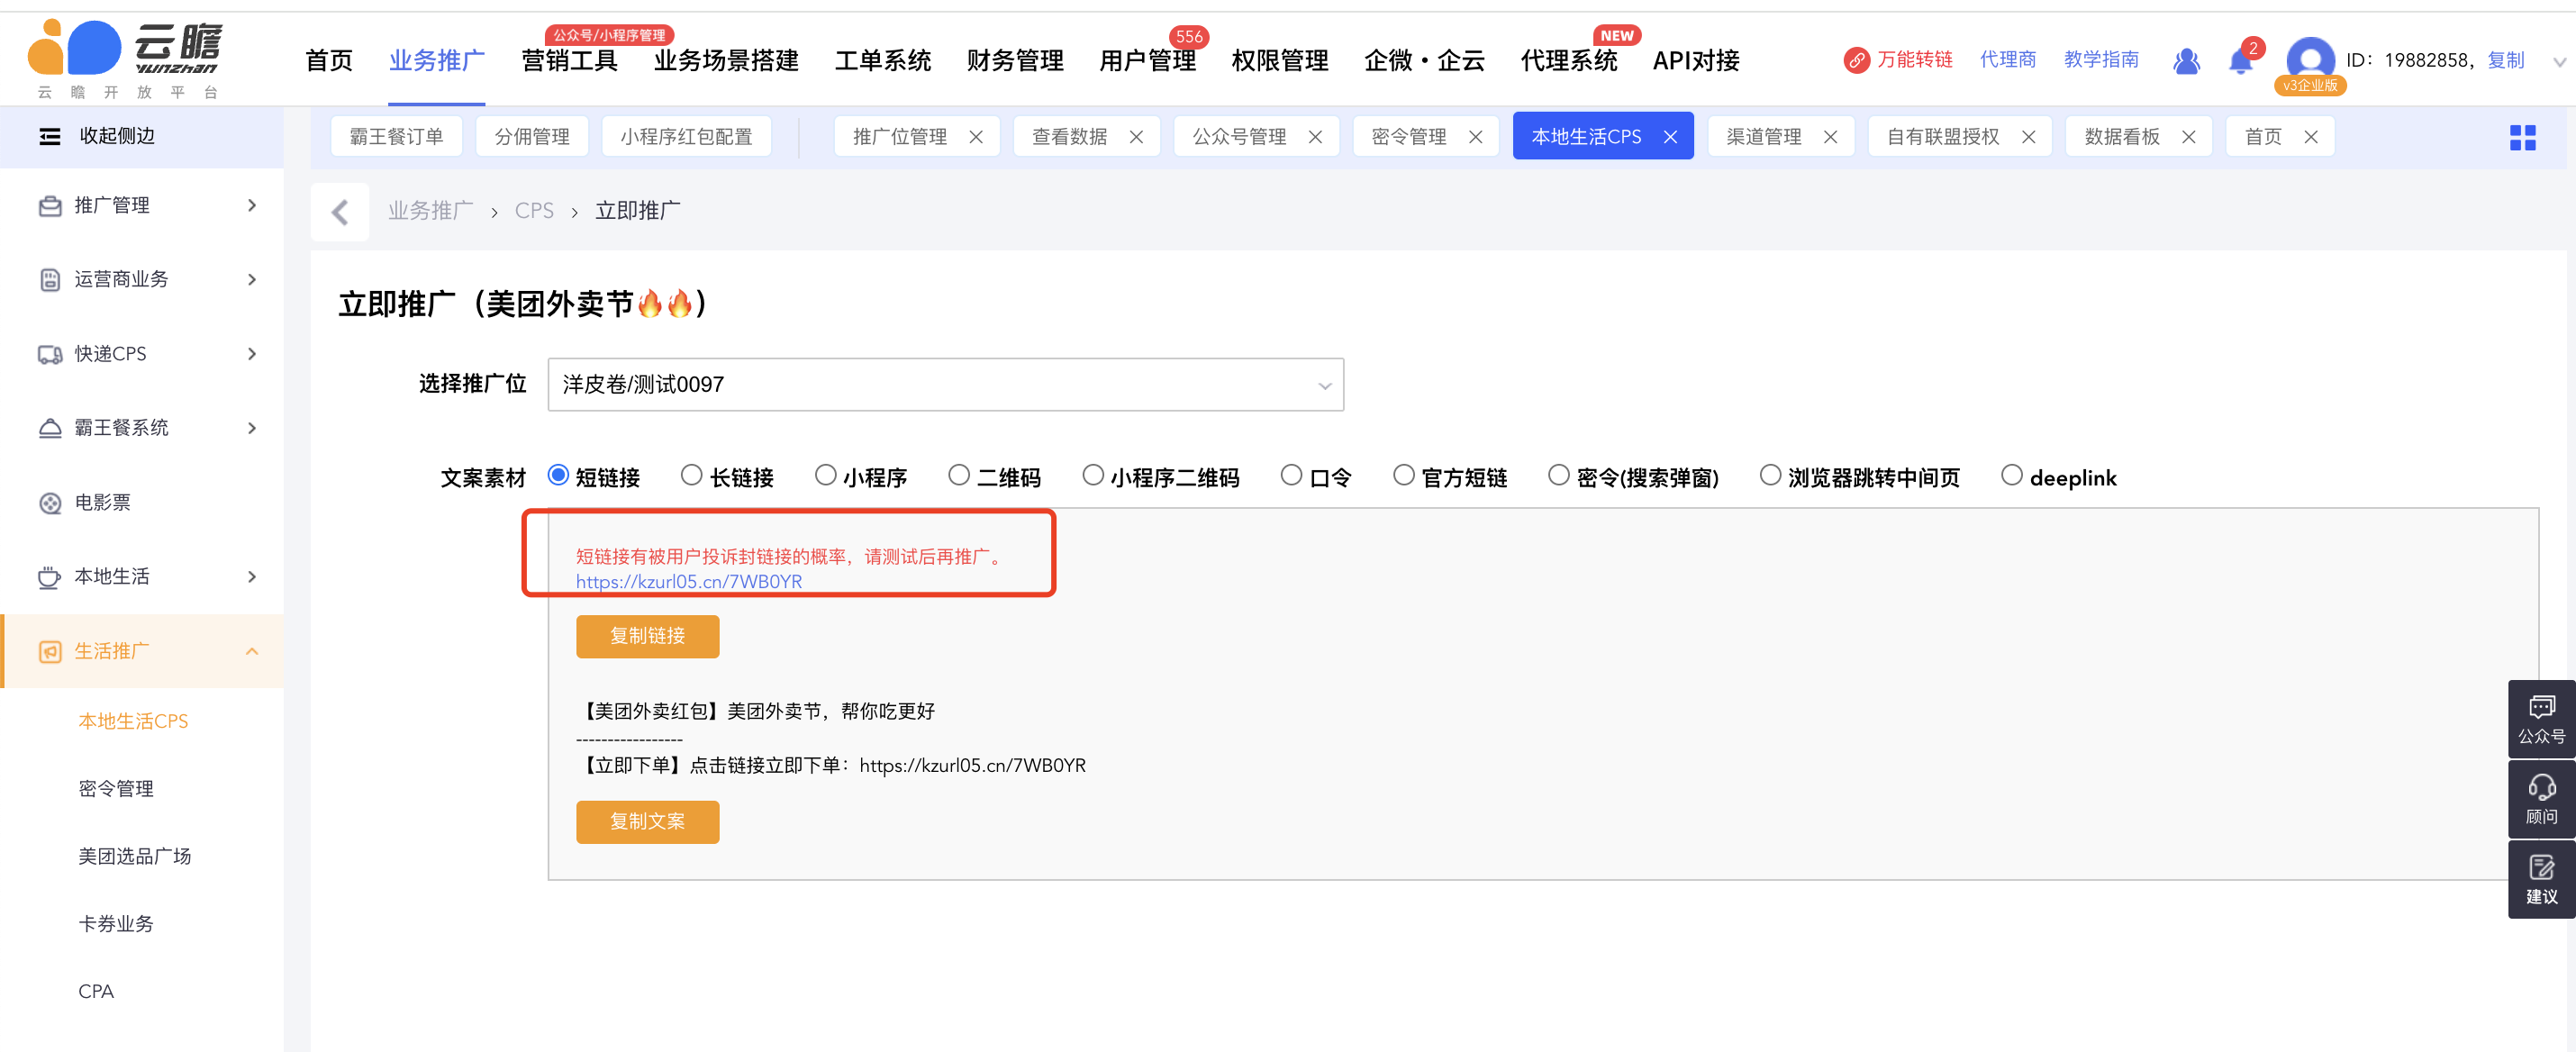Open the 公众号 floating side widget
This screenshot has height=1052, width=2576.
point(2540,718)
